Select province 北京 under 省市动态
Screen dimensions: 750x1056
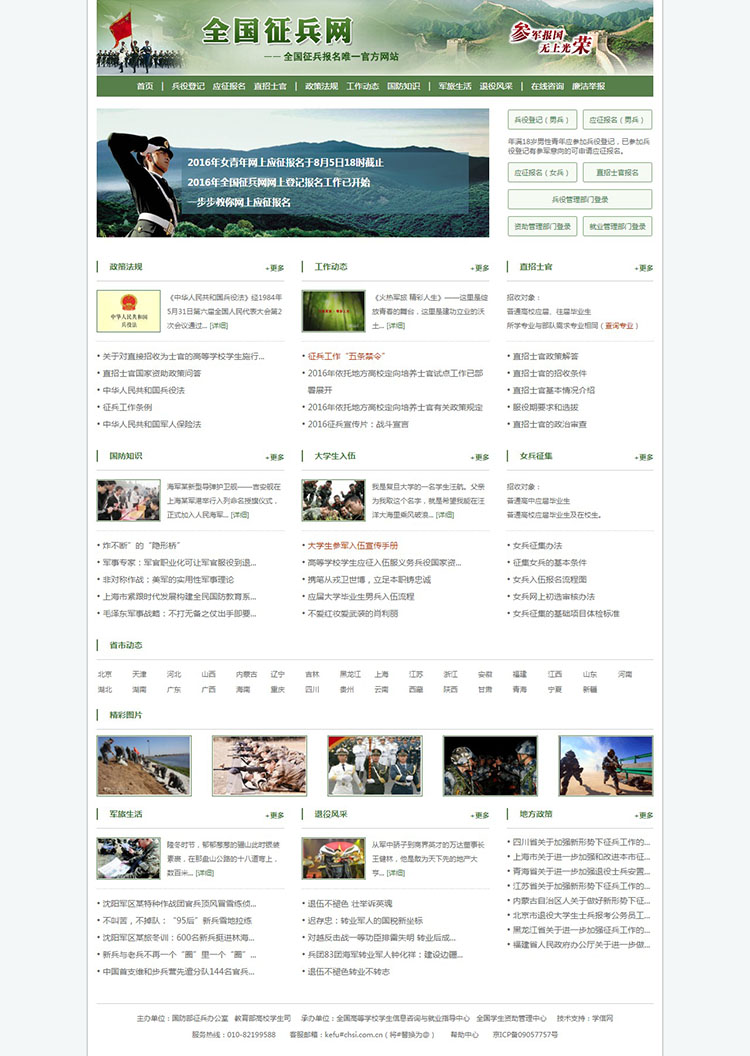click(105, 674)
